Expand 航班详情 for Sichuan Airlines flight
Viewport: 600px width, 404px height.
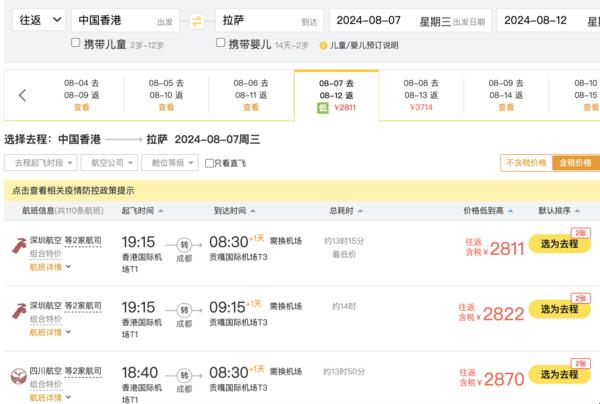[50, 398]
